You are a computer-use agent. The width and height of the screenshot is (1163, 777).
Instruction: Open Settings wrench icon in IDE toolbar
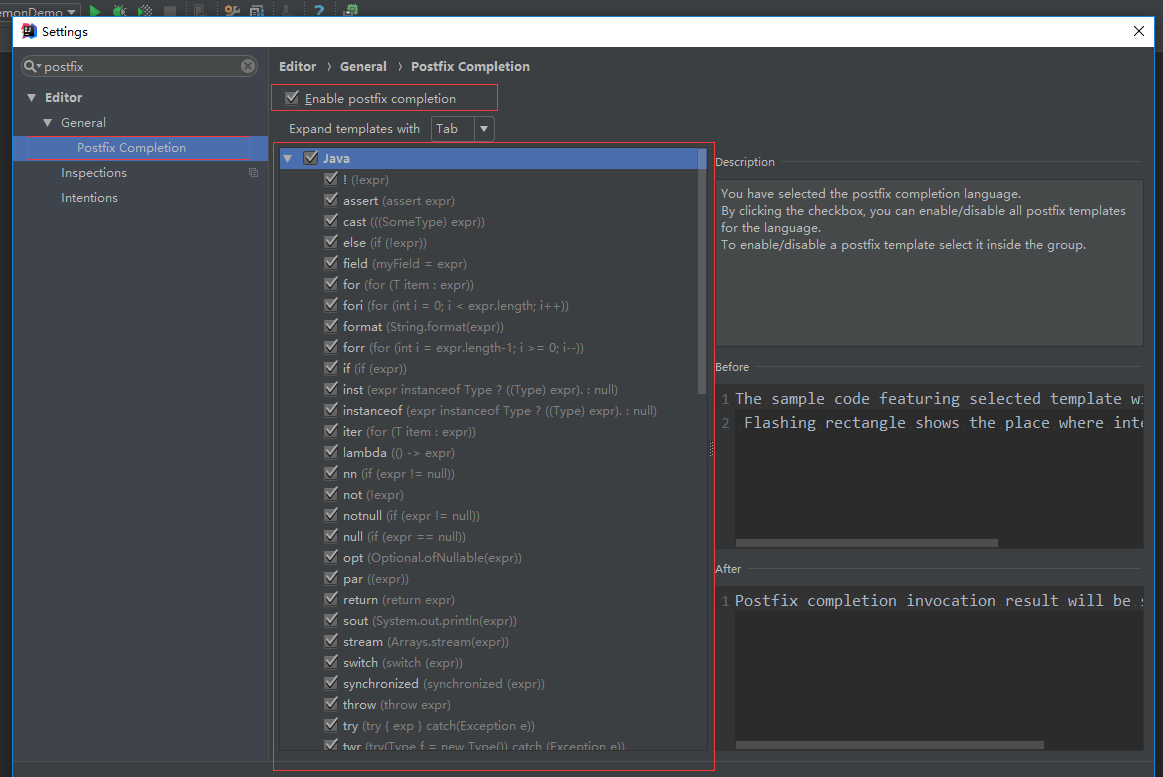232,10
